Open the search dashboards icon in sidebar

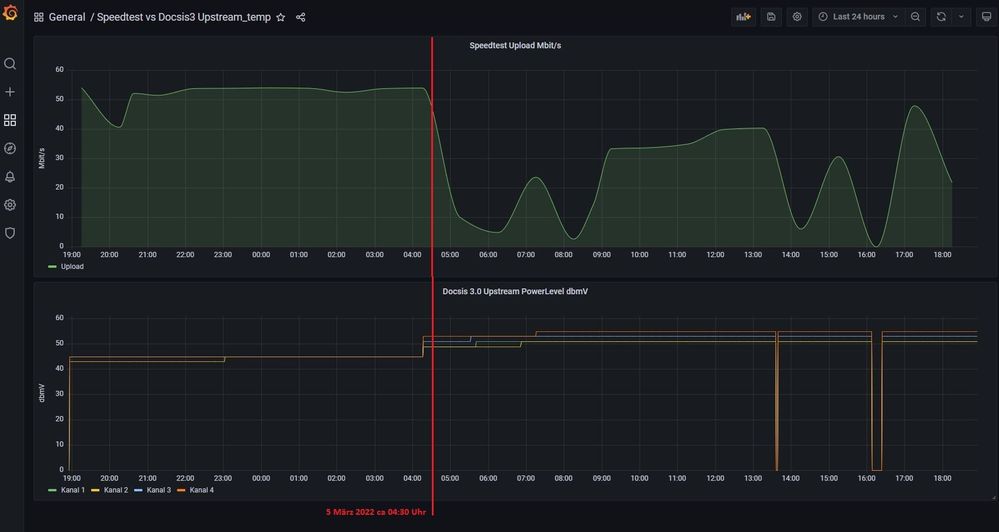10,64
